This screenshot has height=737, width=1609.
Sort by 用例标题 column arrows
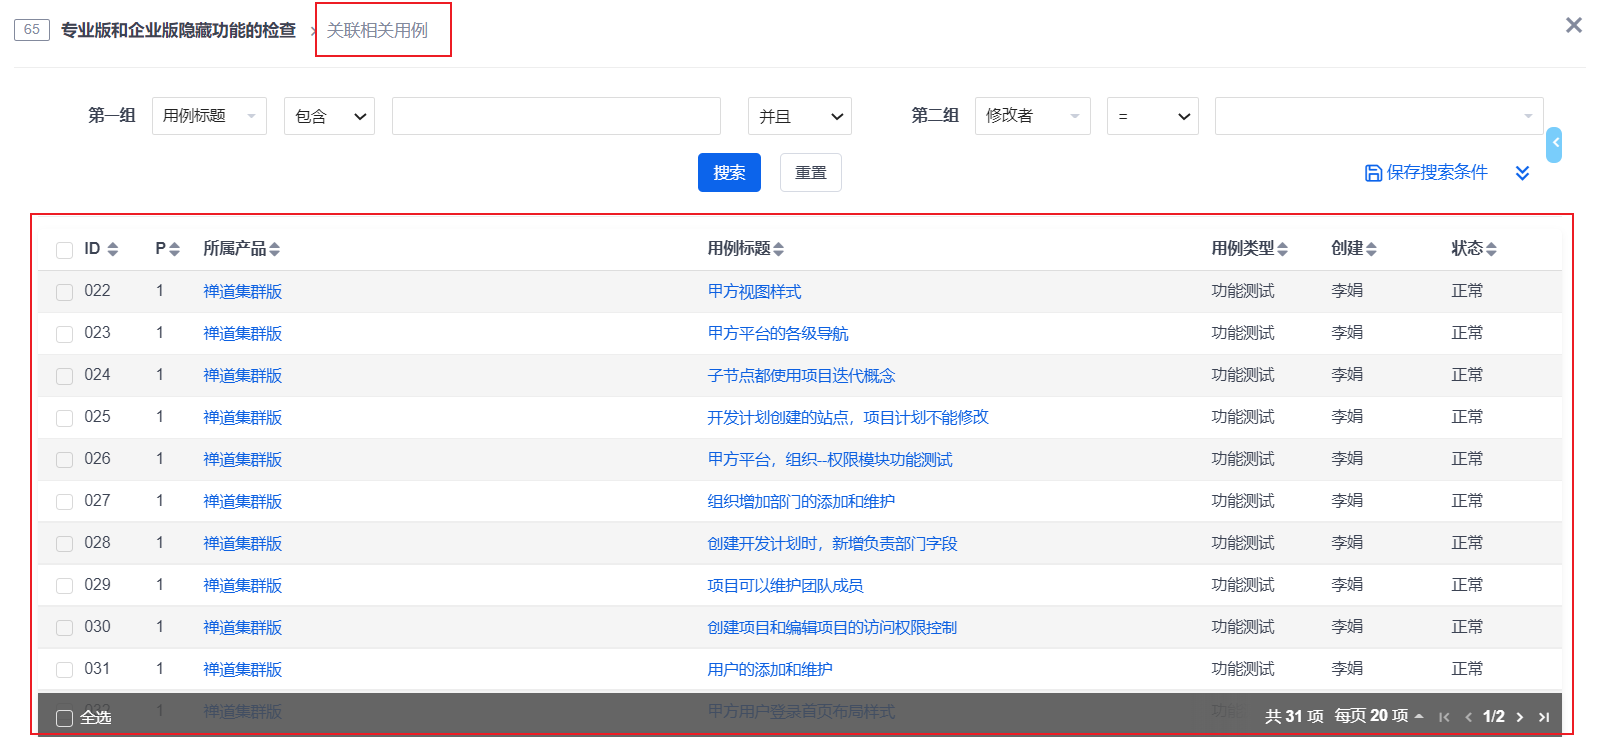(x=778, y=249)
